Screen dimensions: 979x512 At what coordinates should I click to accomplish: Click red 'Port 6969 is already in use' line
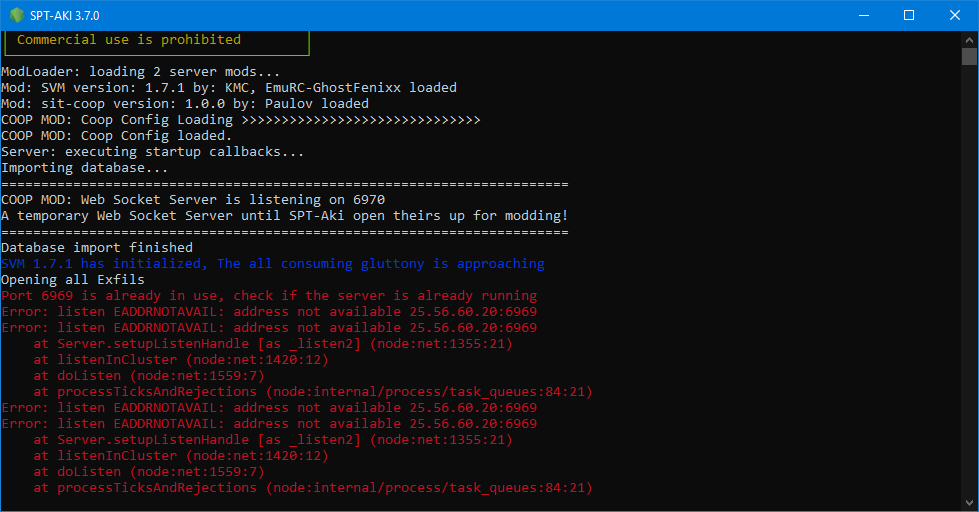(x=269, y=296)
